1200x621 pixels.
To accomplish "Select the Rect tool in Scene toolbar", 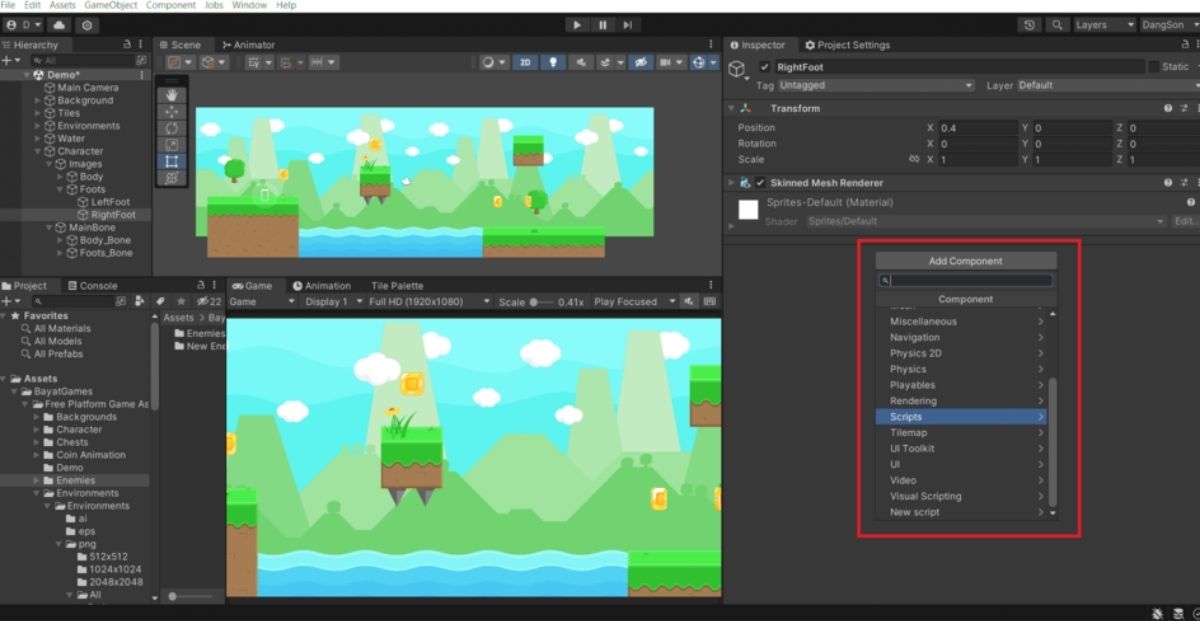I will coord(171,161).
